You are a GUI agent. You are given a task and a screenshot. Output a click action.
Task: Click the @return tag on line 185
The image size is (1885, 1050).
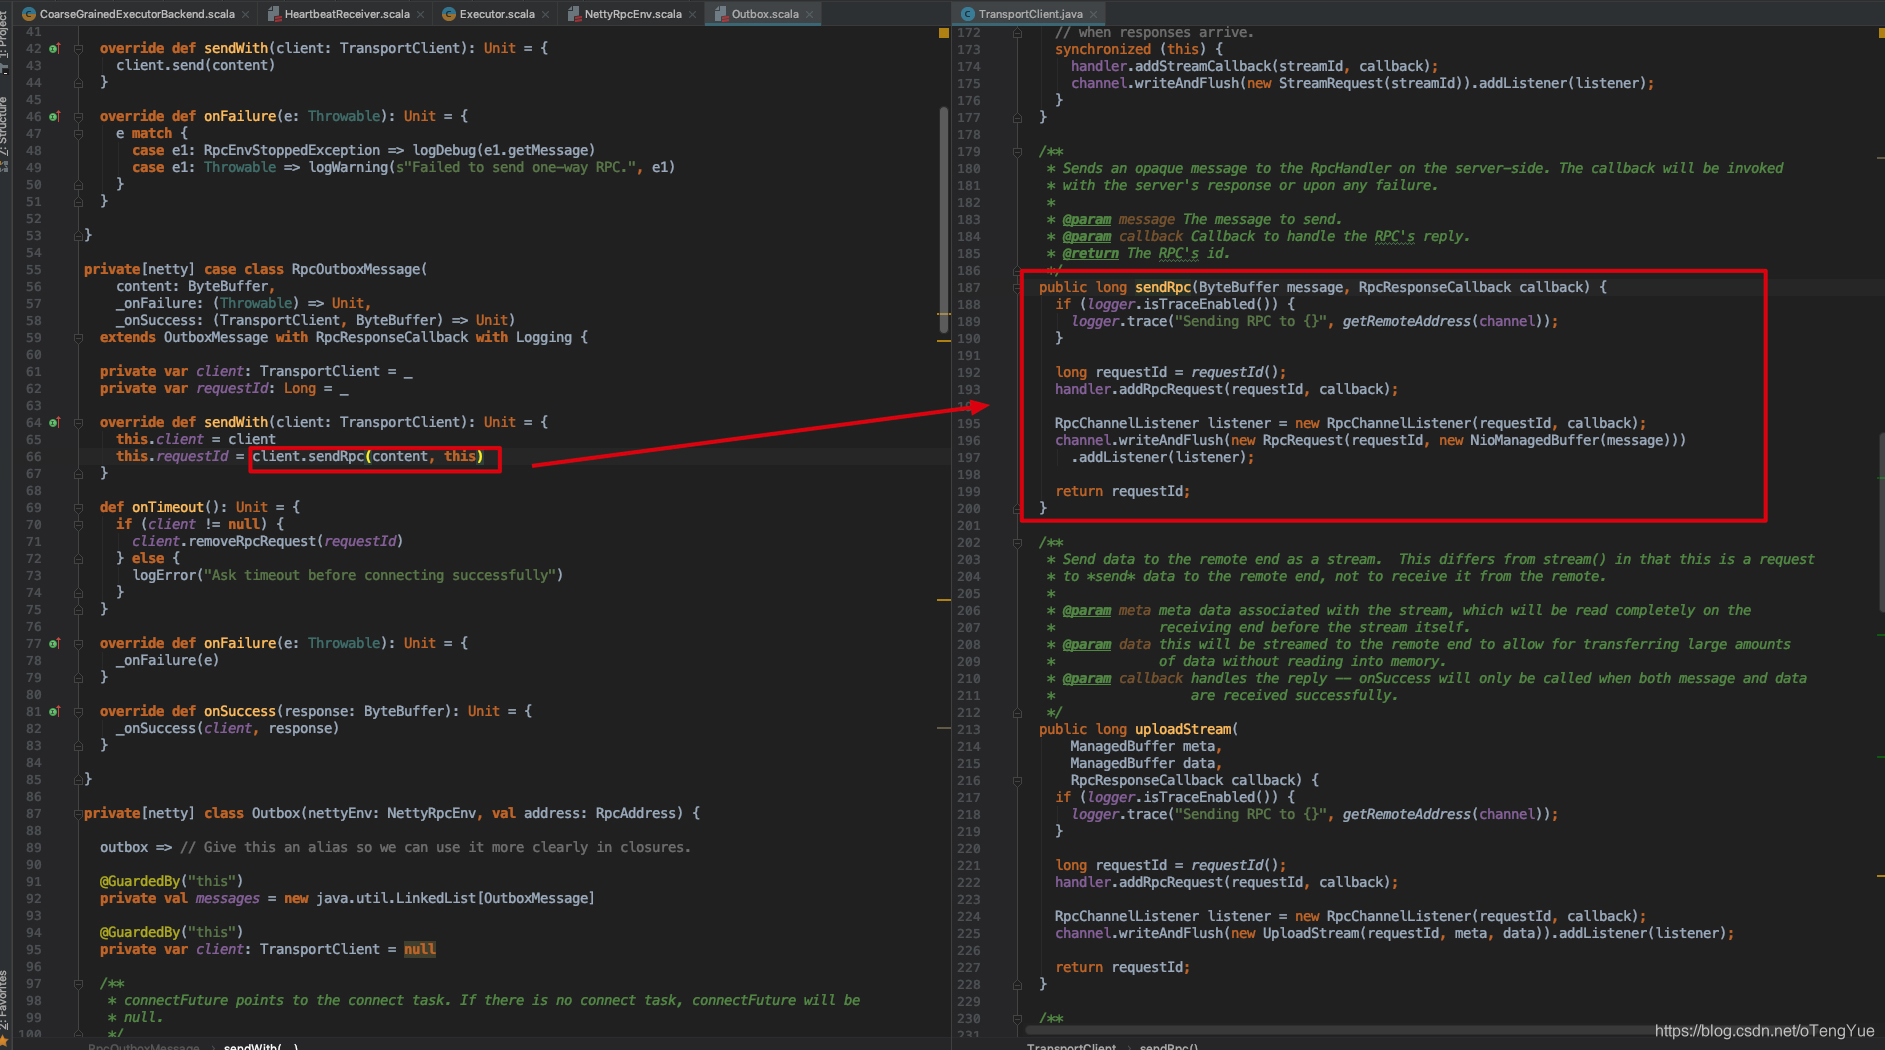point(1090,253)
